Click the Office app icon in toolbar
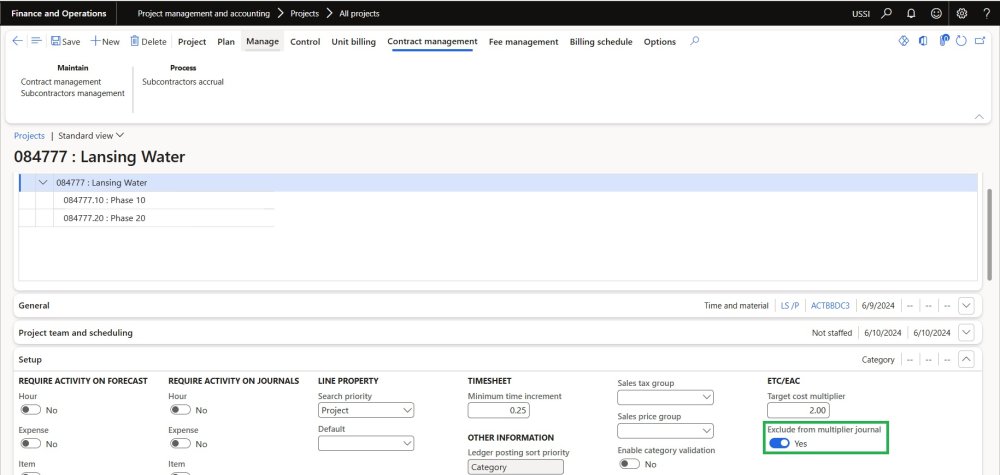The height and width of the screenshot is (475, 1000). (x=923, y=41)
